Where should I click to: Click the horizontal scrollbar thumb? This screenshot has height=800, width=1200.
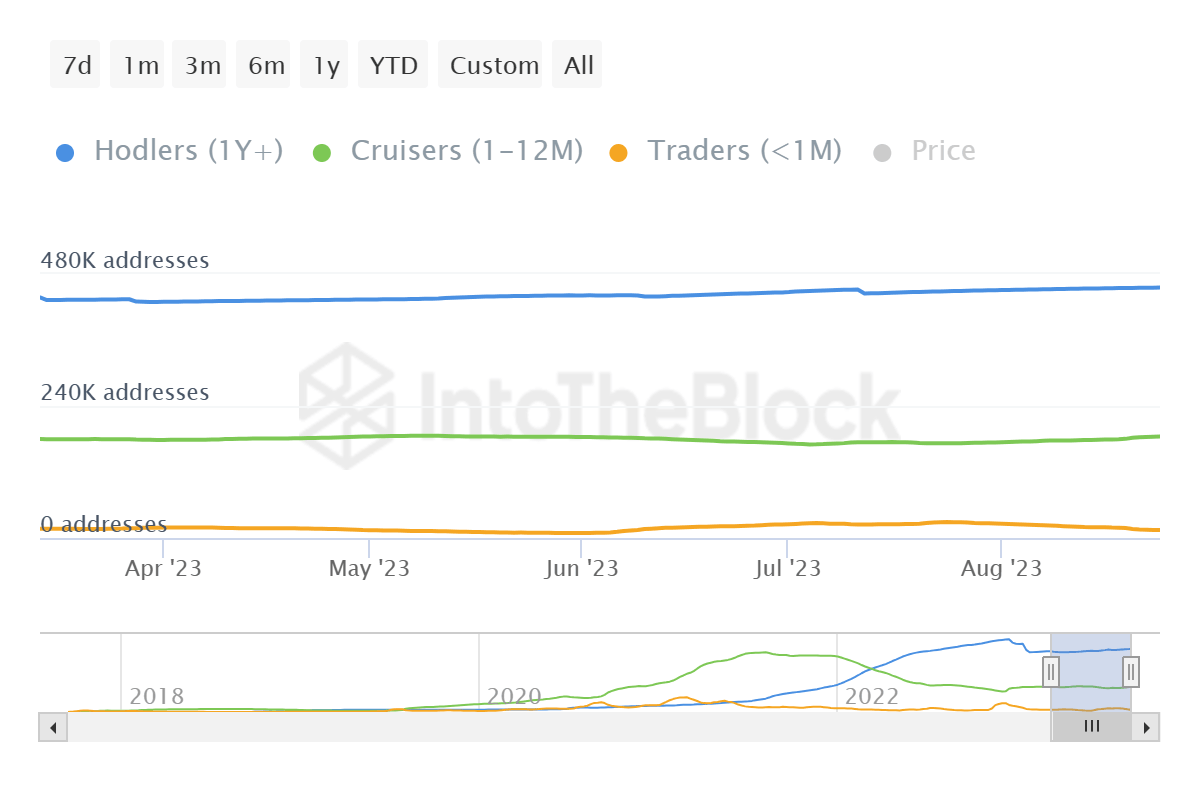coord(1092,727)
